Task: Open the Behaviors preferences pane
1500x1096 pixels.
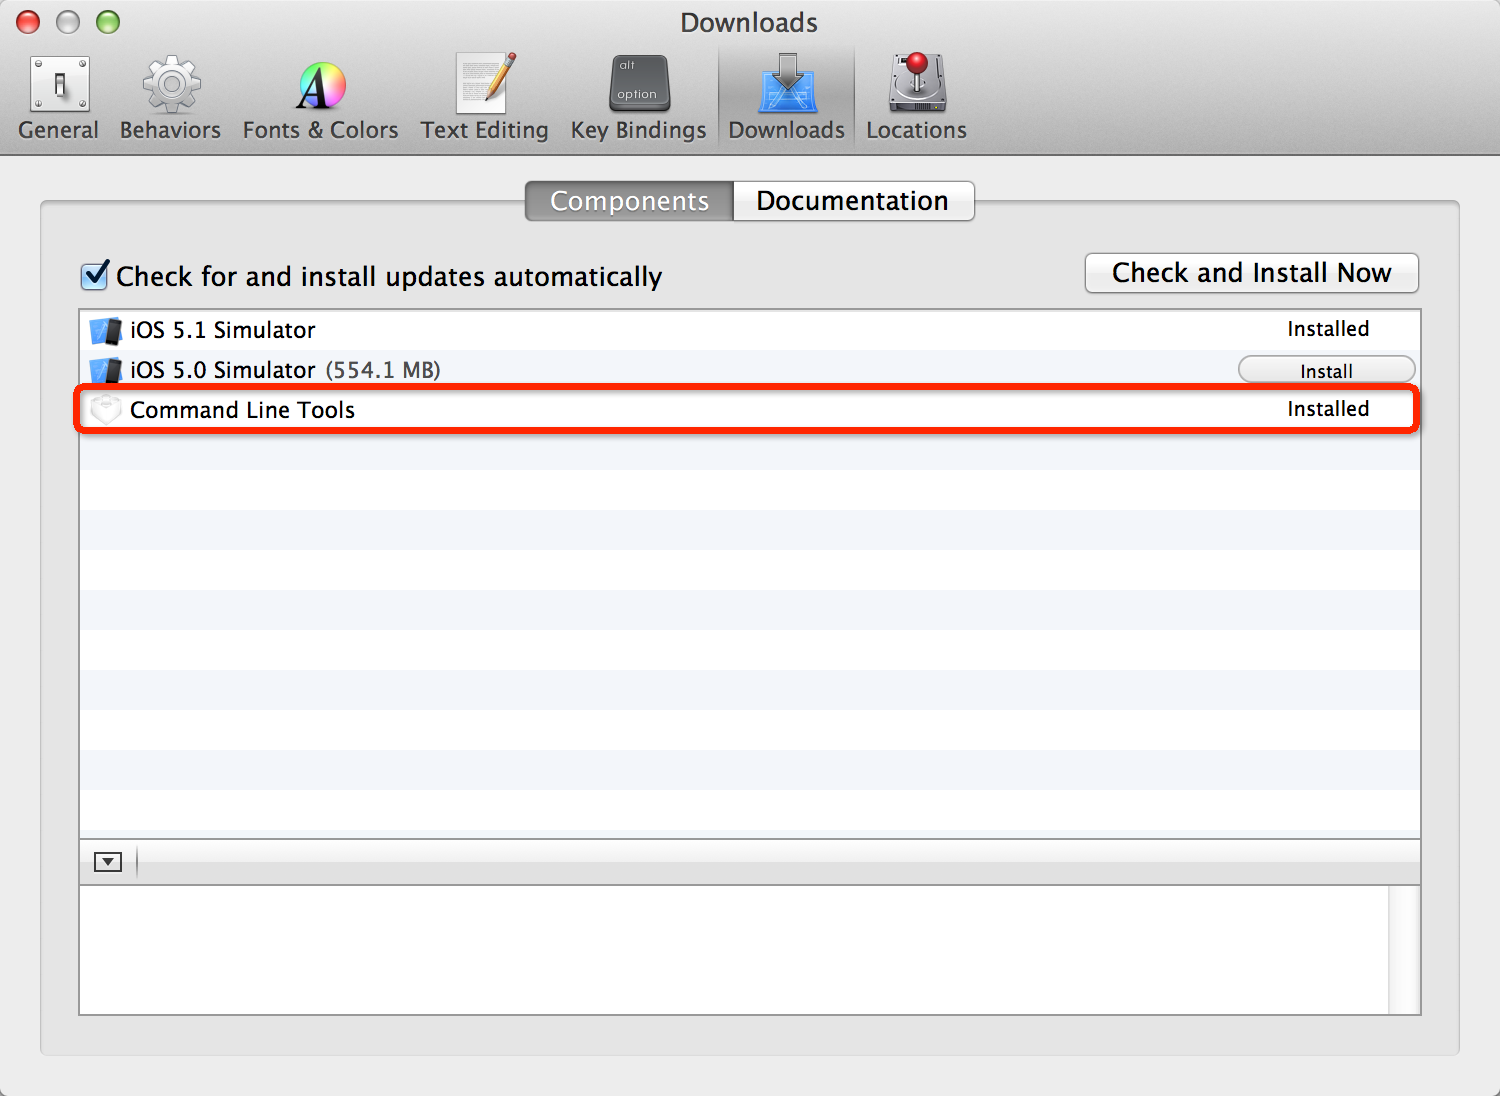Action: click(x=169, y=95)
